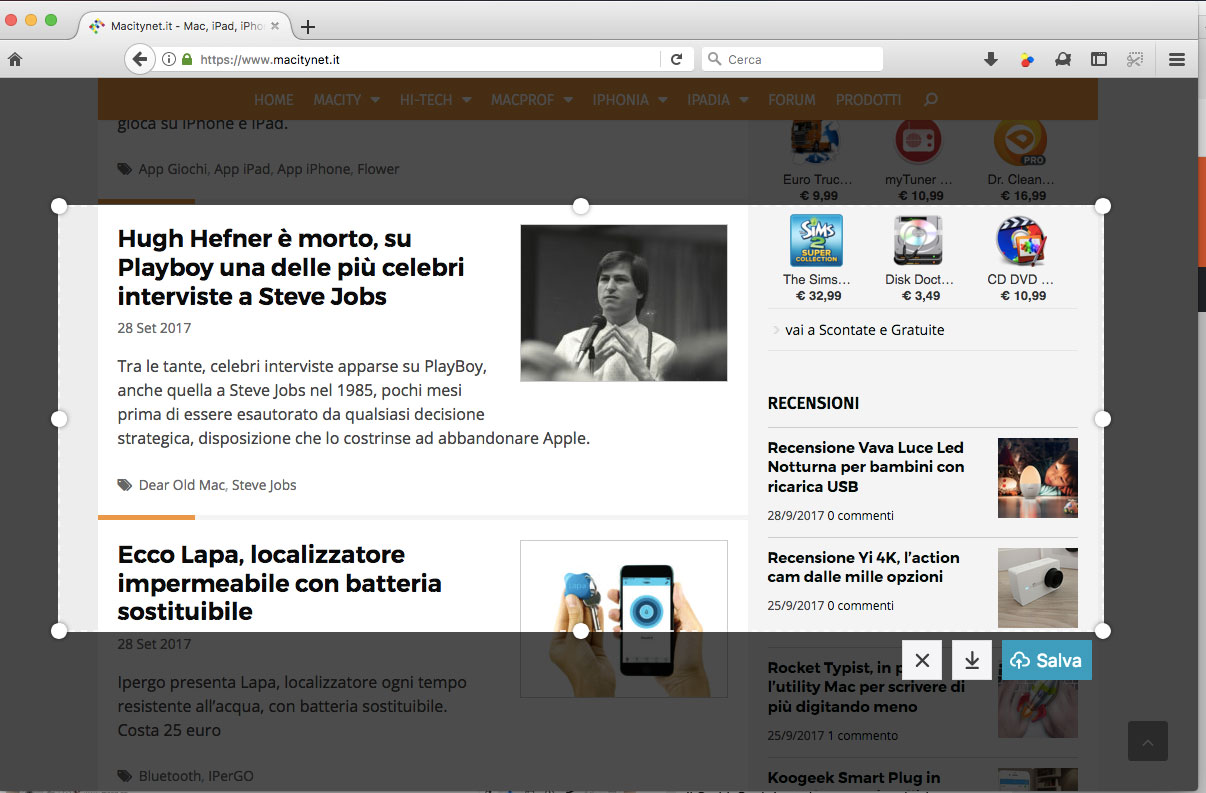Open the hamburger menu

[x=1177, y=59]
